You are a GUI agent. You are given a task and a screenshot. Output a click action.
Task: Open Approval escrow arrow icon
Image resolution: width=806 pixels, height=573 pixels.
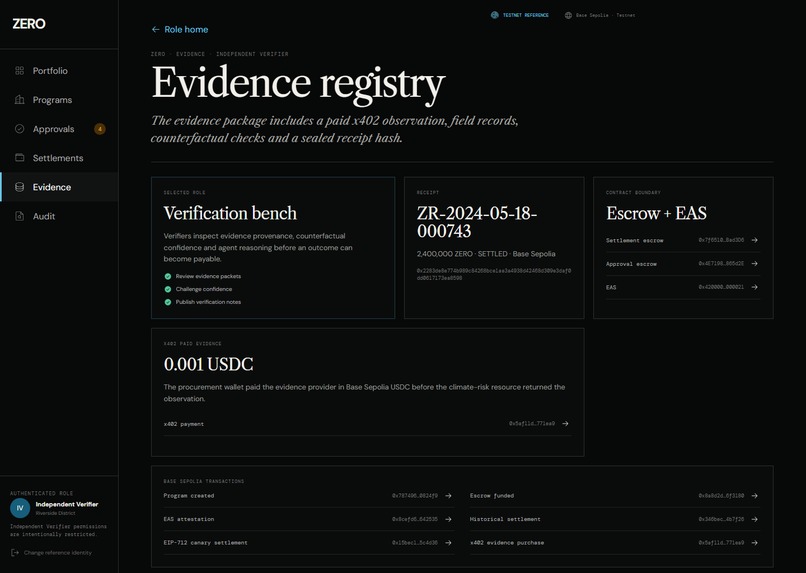pos(755,264)
